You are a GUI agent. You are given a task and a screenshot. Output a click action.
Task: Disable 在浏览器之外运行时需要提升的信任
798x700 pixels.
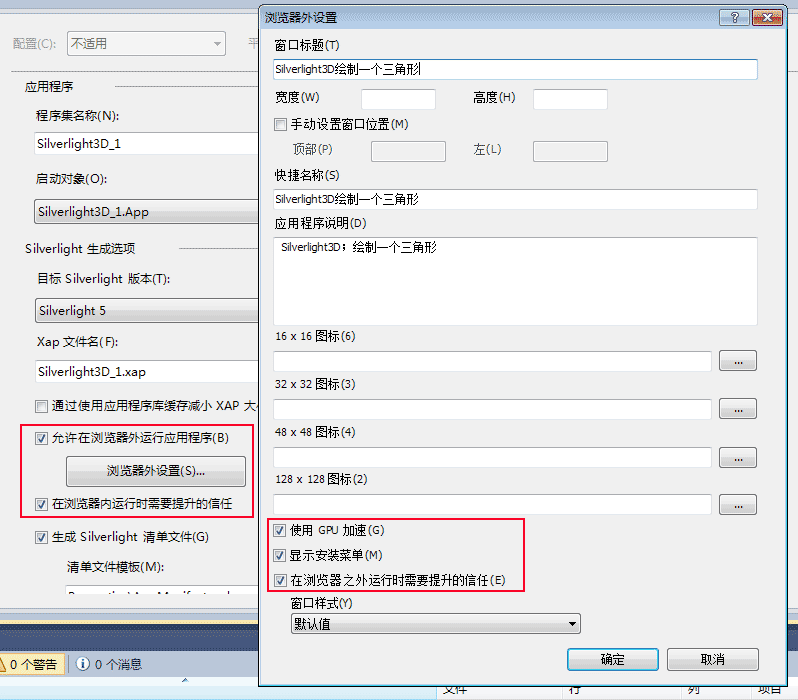280,580
